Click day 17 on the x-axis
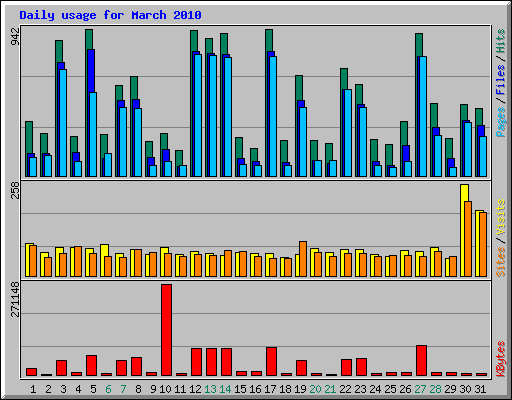512x400 pixels. pos(270,389)
